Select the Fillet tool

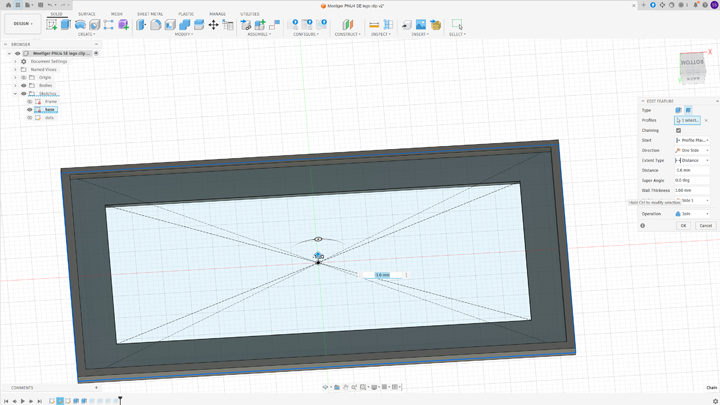(x=156, y=24)
